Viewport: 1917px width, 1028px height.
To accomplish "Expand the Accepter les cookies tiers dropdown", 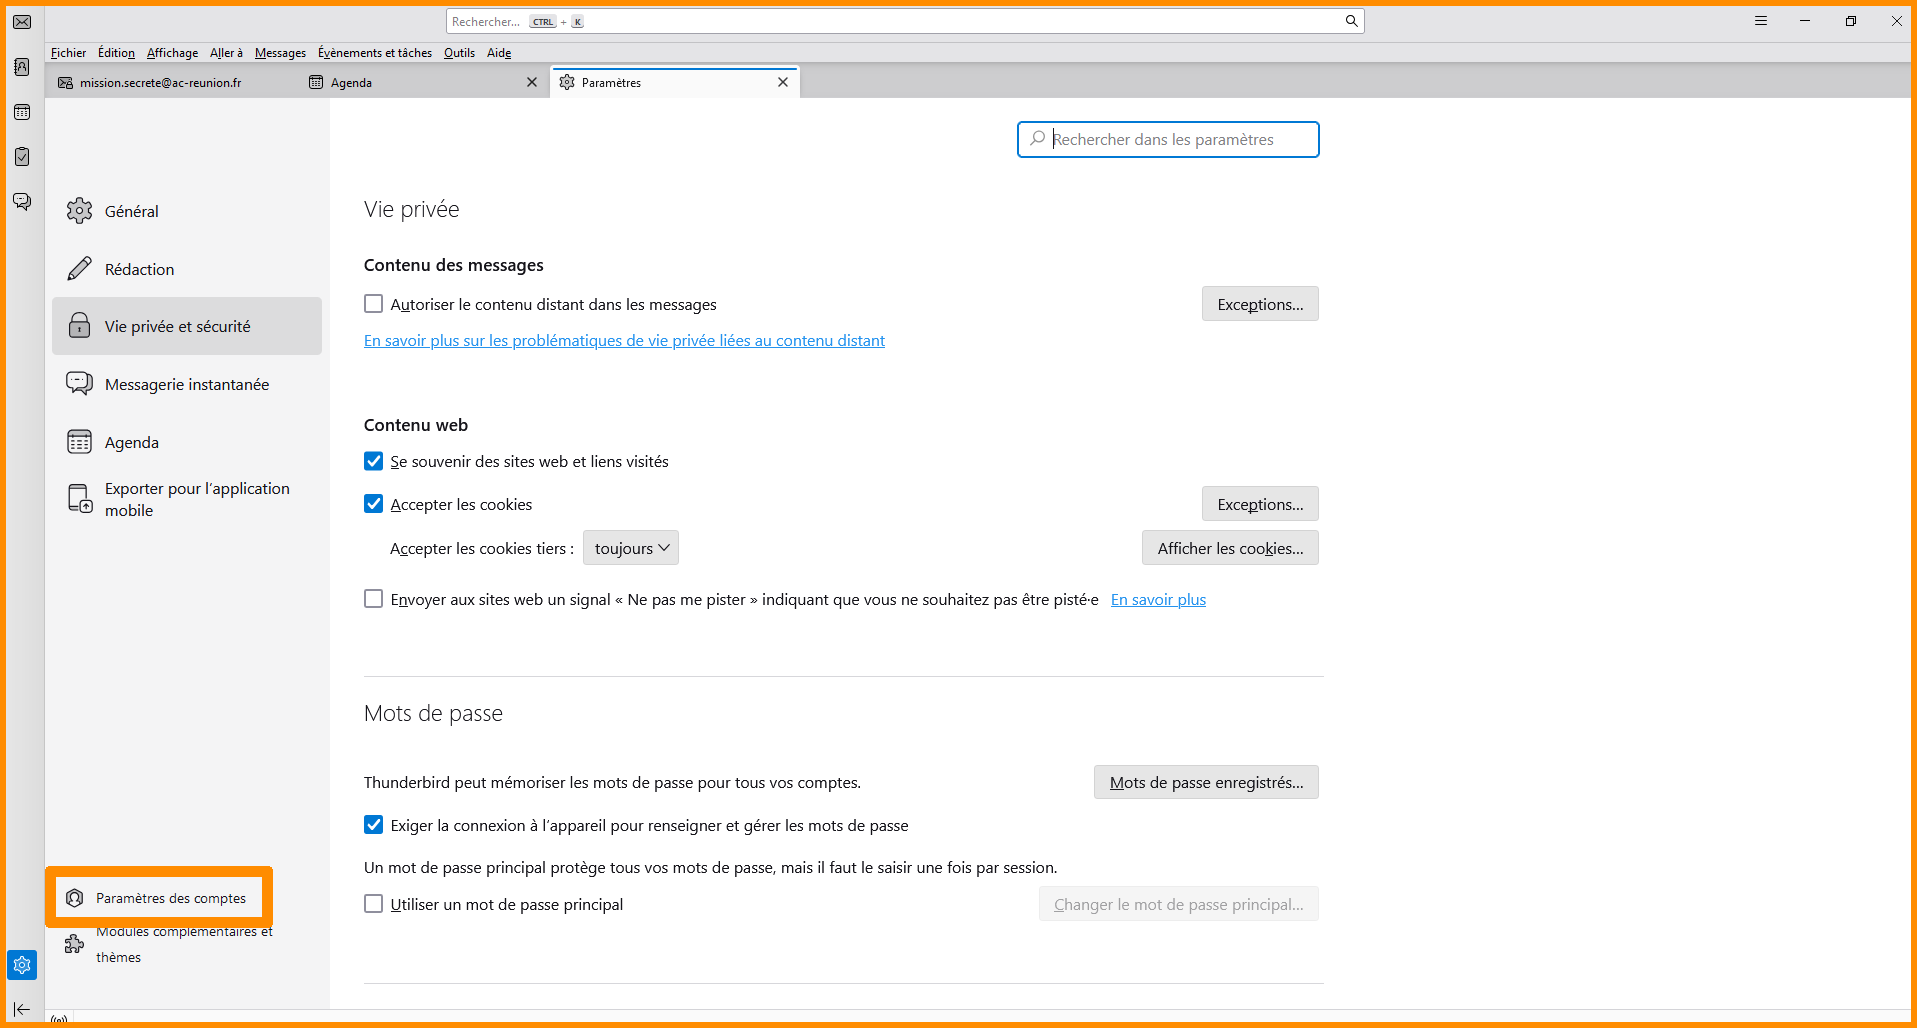I will 631,548.
